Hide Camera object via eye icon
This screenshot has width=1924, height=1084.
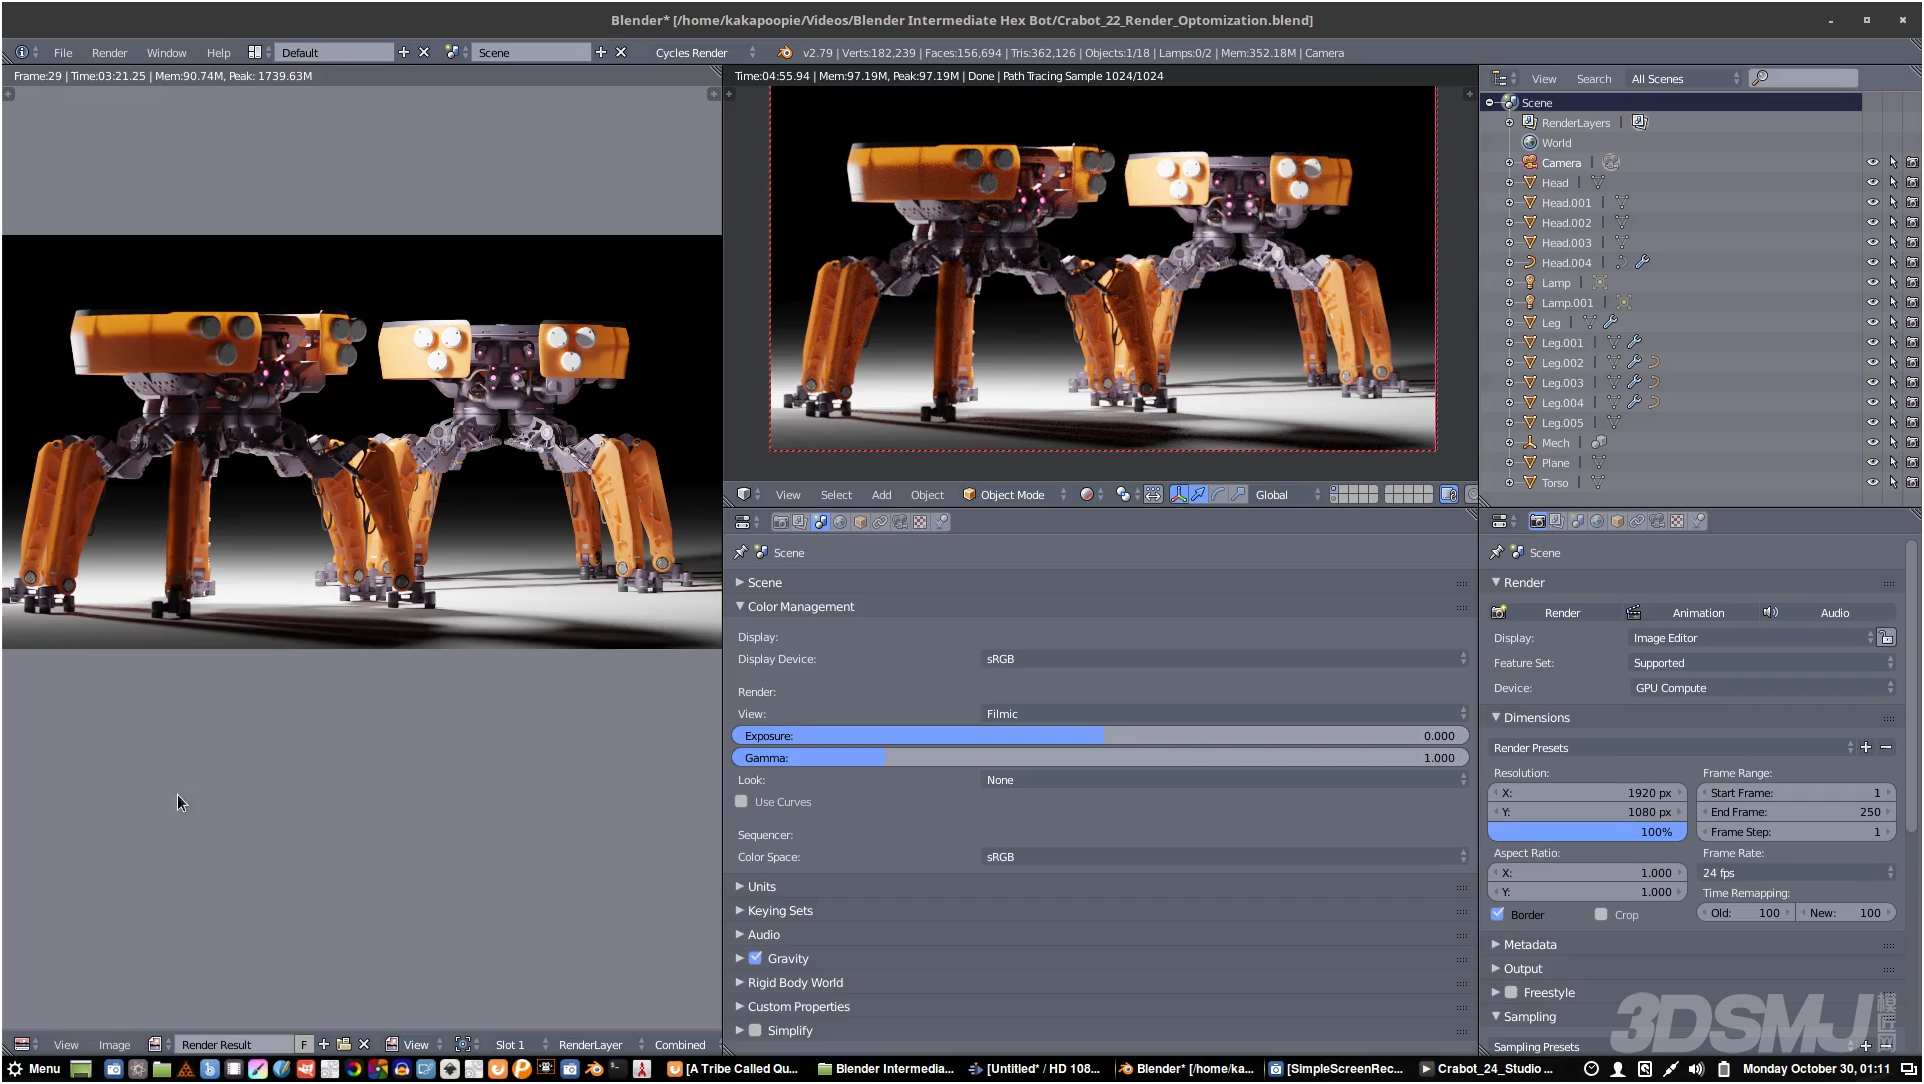coord(1873,162)
